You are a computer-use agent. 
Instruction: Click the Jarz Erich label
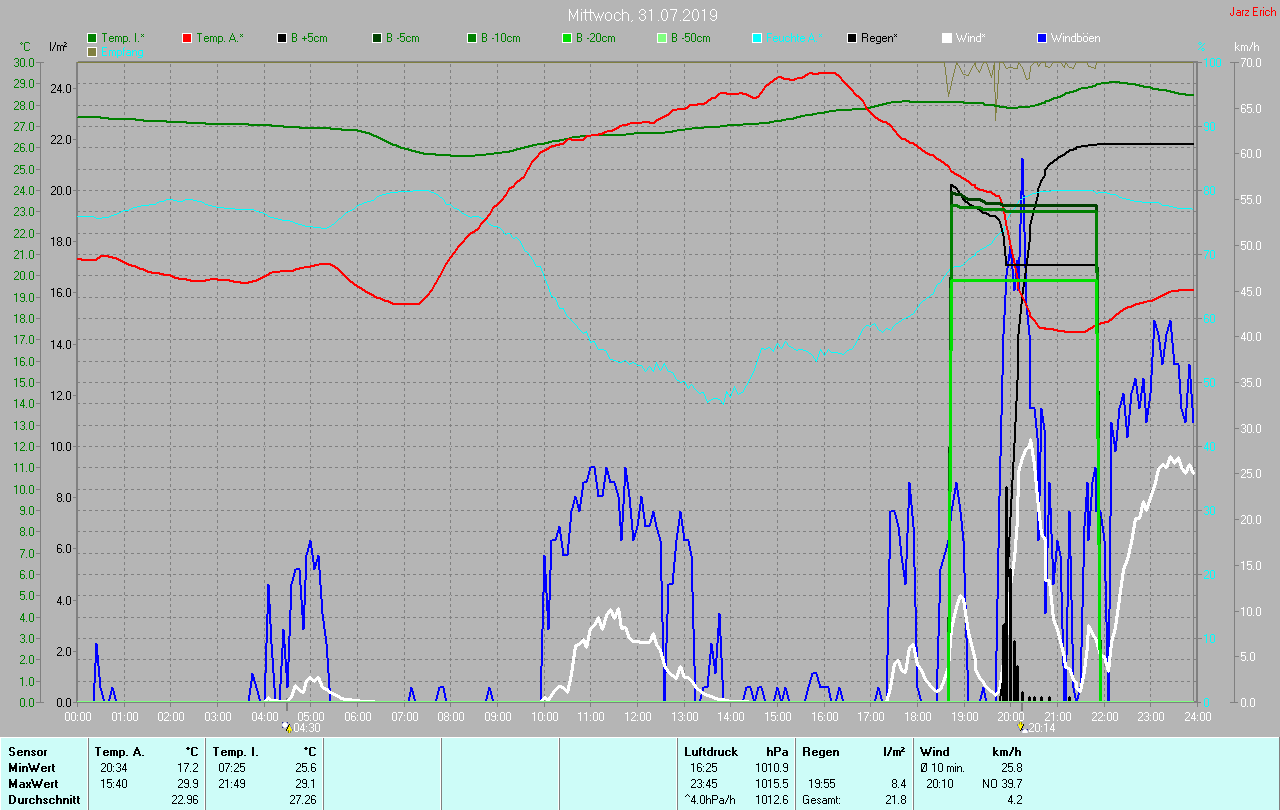coord(1252,12)
